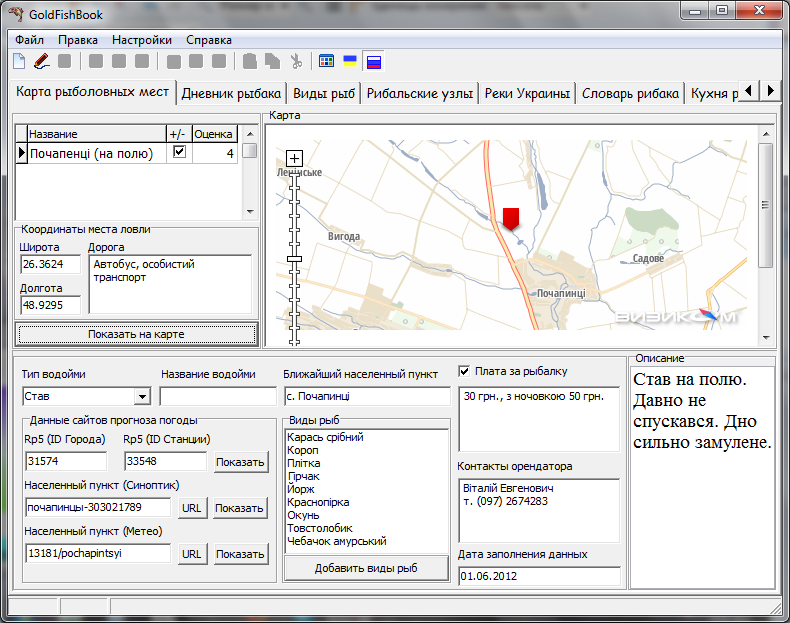Viewport: 790px width, 623px height.
Task: Select the Карта рыболовных мест tab
Action: 92,92
